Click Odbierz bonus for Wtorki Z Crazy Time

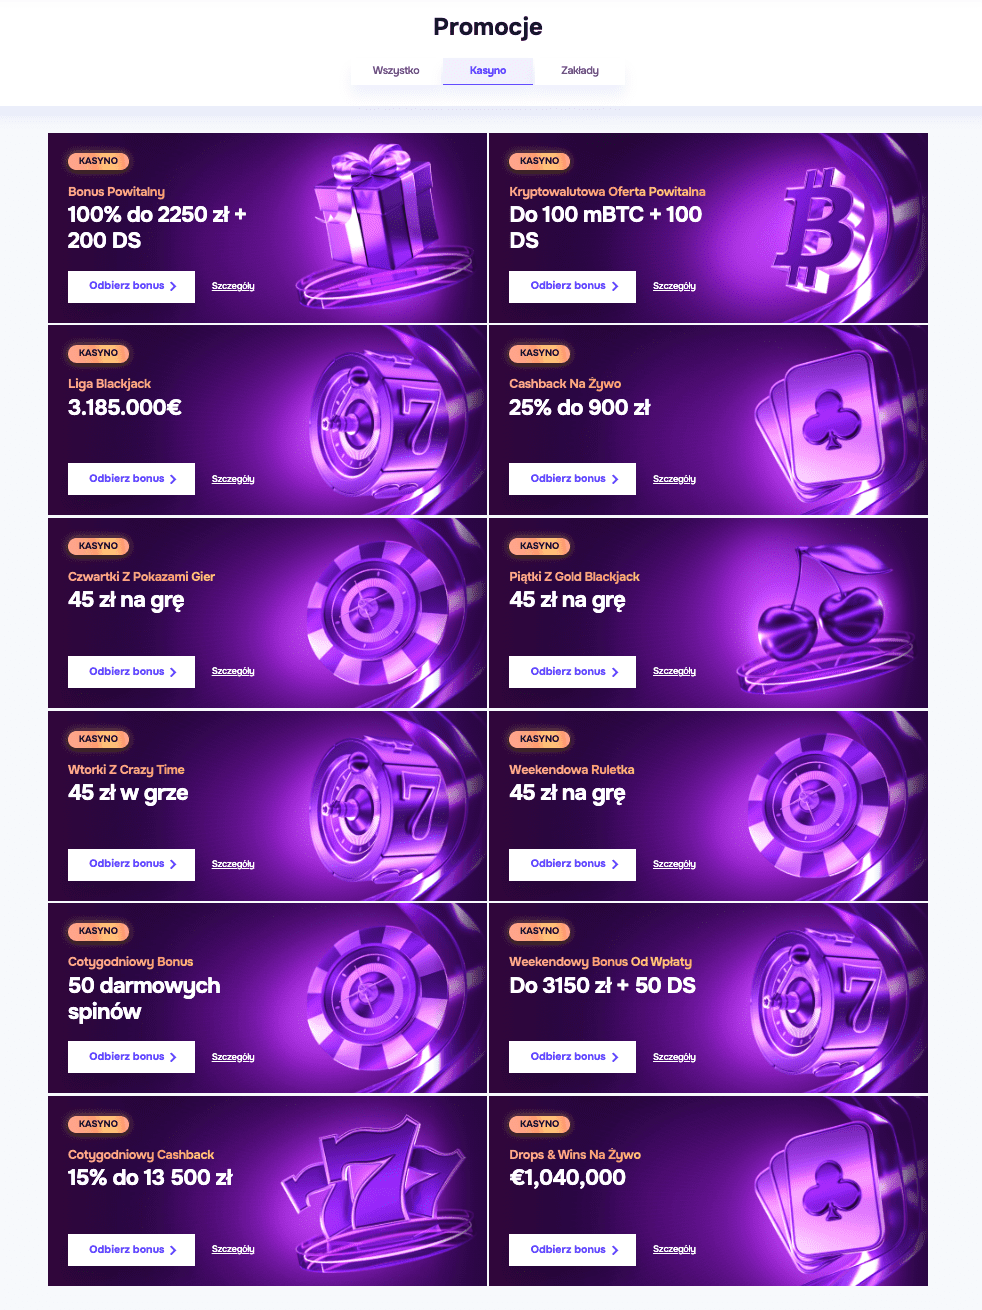tap(131, 864)
